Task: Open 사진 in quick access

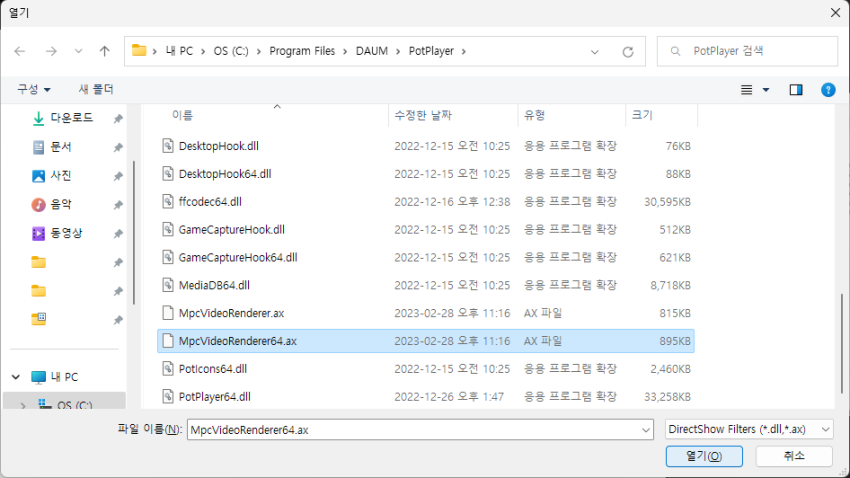Action: 61,176
